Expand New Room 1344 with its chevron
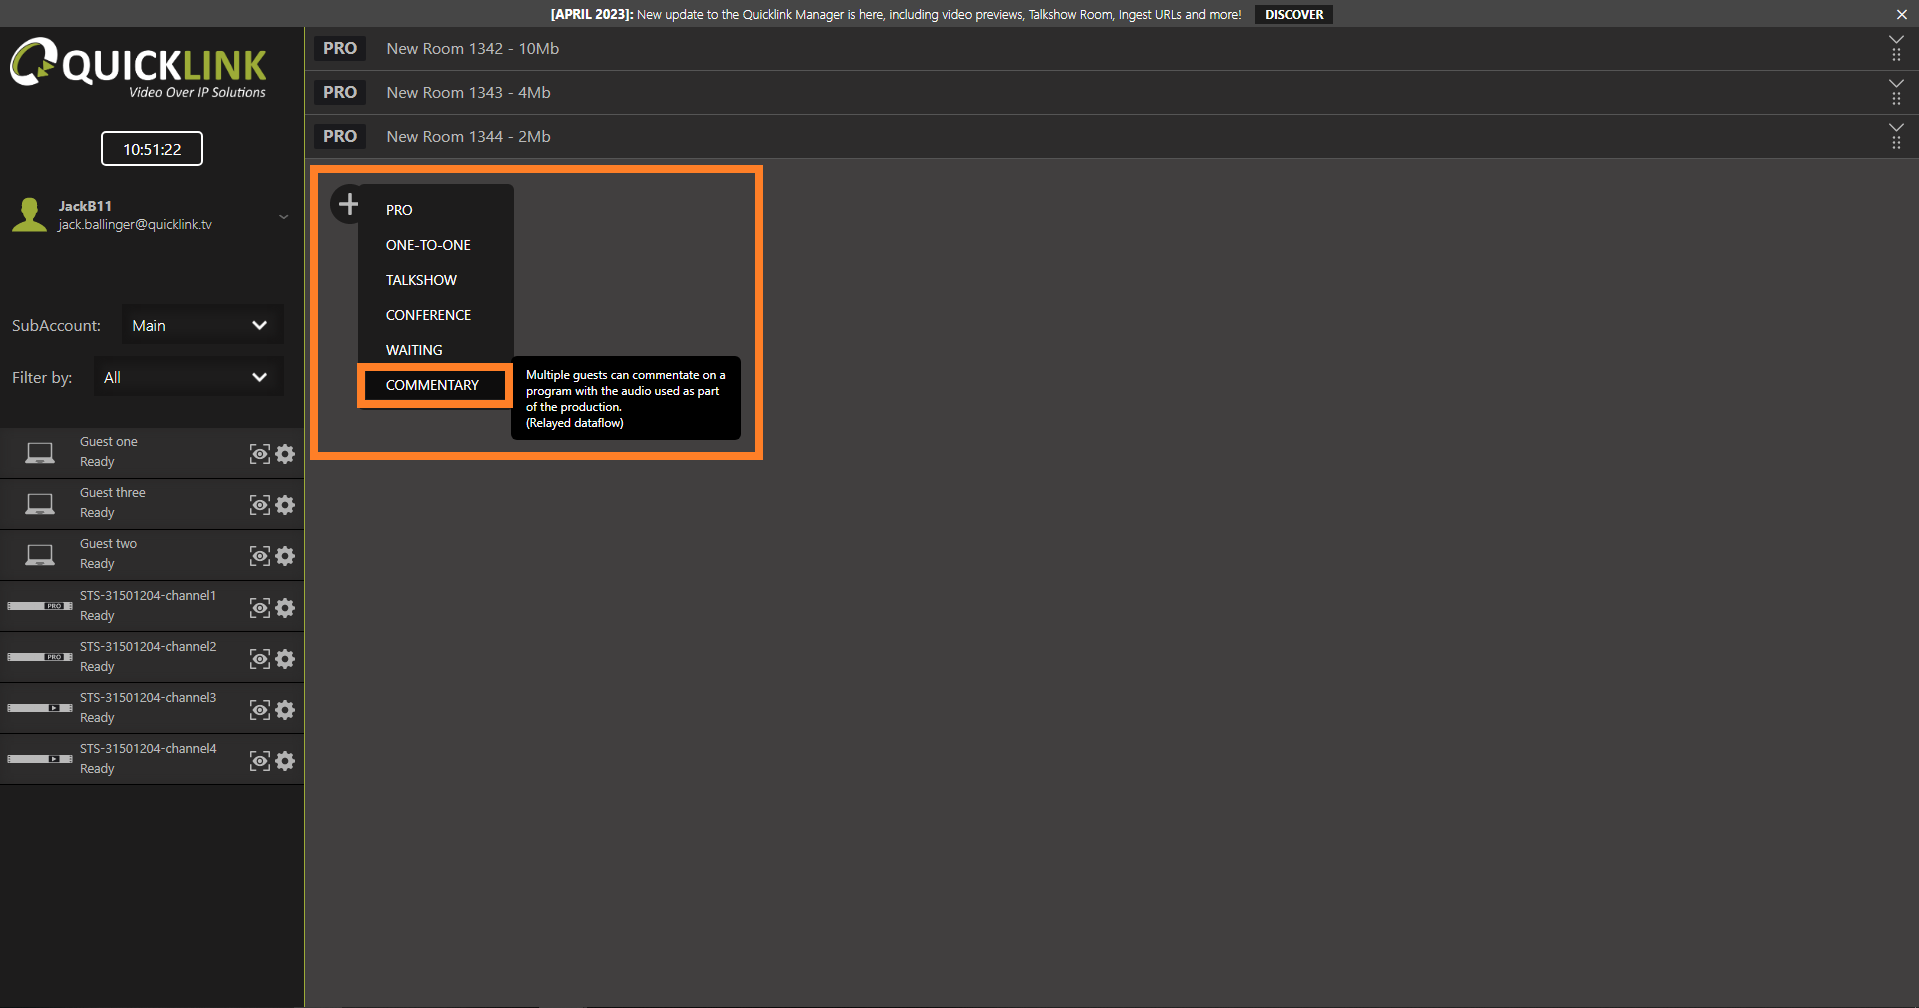The height and width of the screenshot is (1008, 1919). point(1896,127)
